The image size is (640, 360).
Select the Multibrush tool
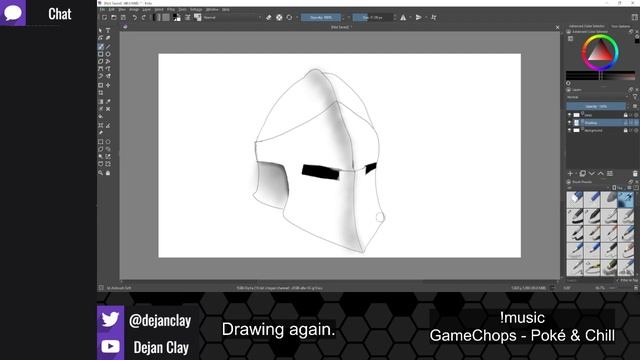pyautogui.click(x=108, y=76)
